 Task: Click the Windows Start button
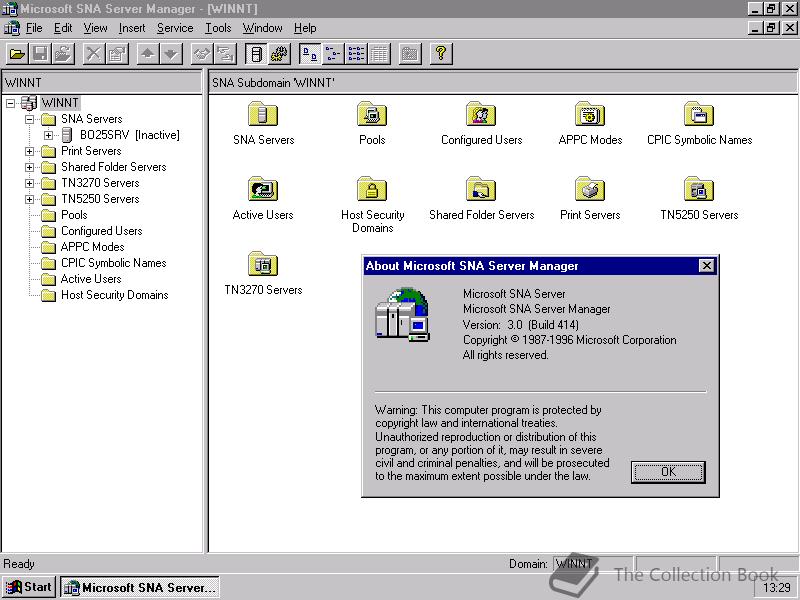point(29,587)
